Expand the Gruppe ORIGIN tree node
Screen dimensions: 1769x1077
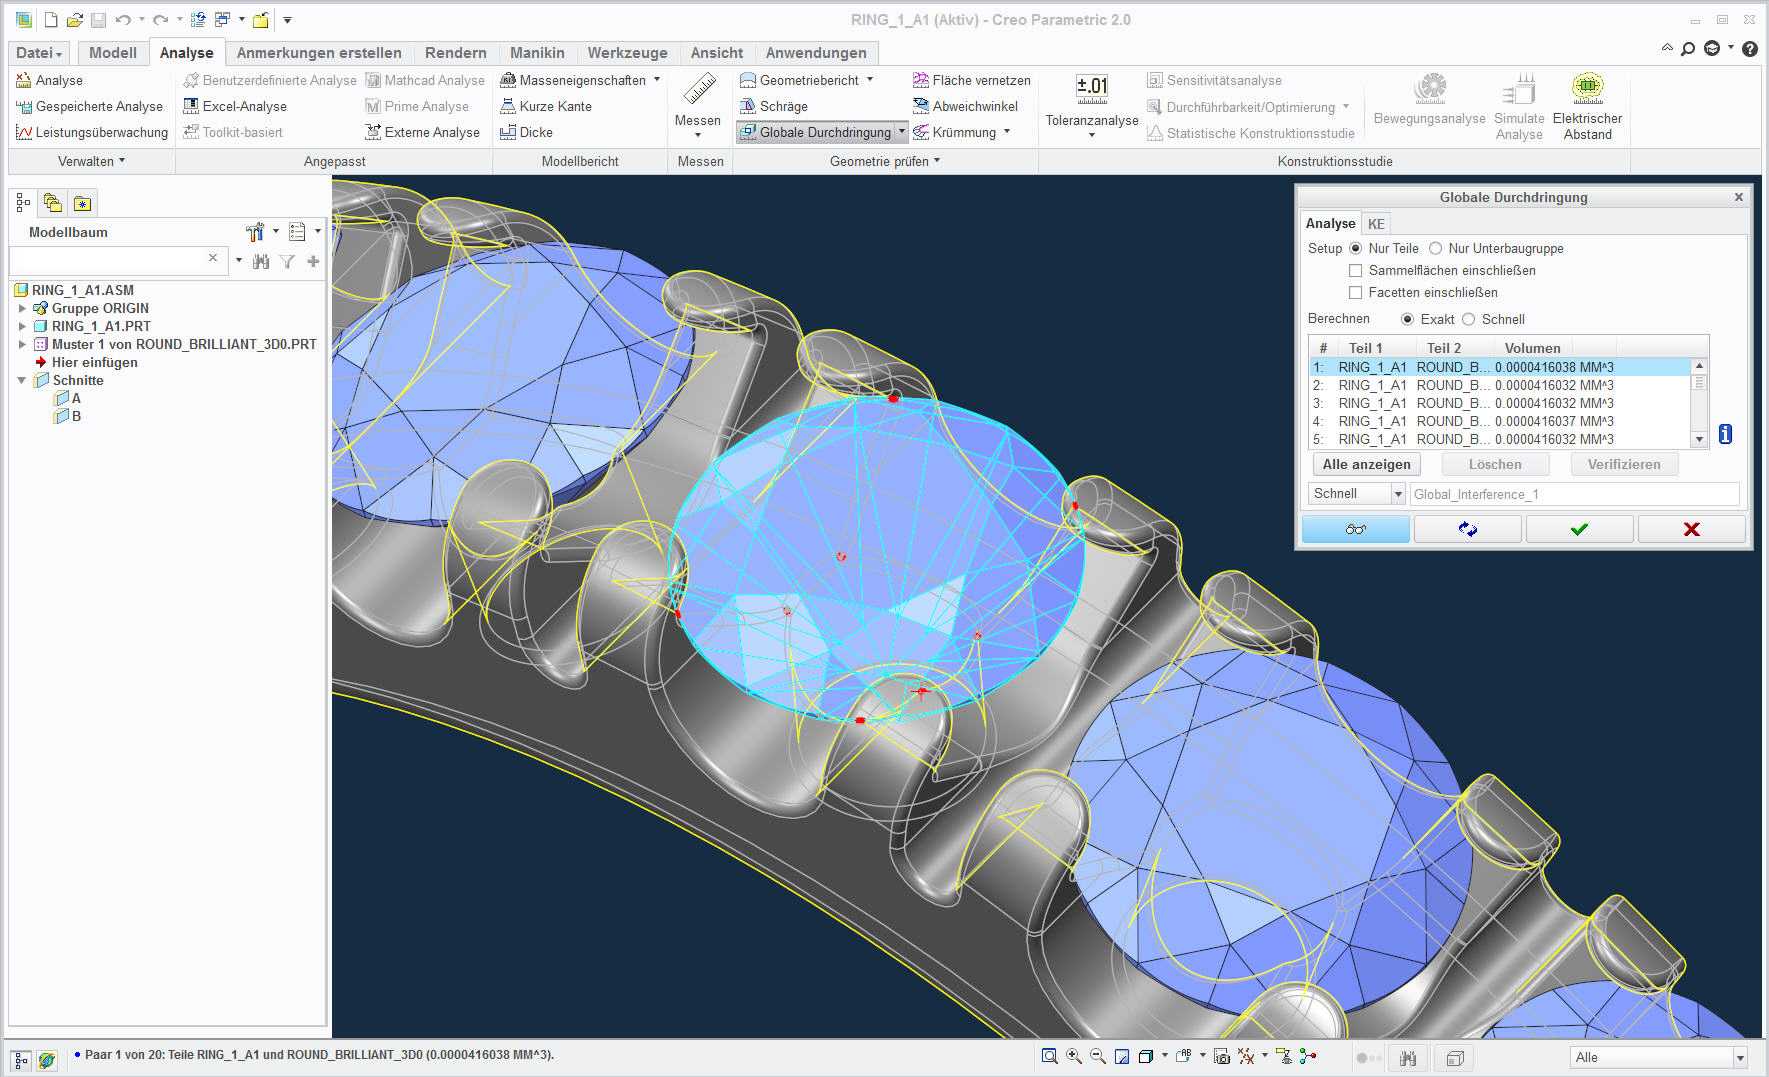pos(22,308)
